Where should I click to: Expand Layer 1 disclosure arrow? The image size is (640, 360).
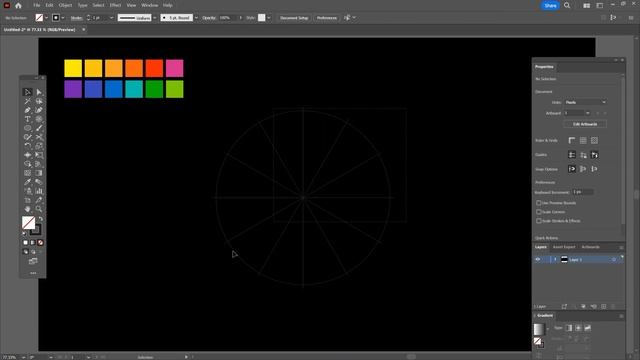pos(555,260)
